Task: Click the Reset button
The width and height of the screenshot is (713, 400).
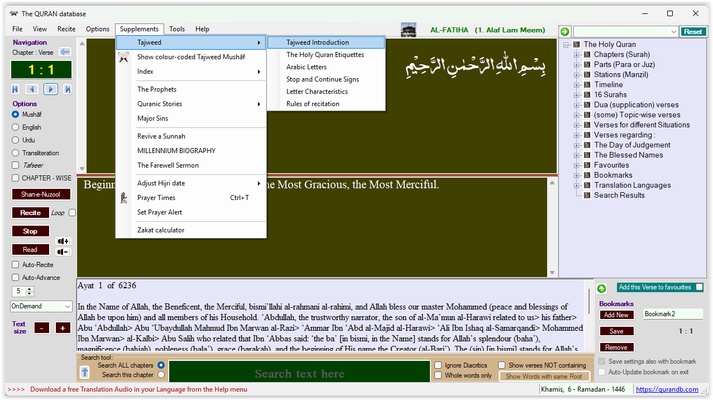Action: [x=693, y=31]
